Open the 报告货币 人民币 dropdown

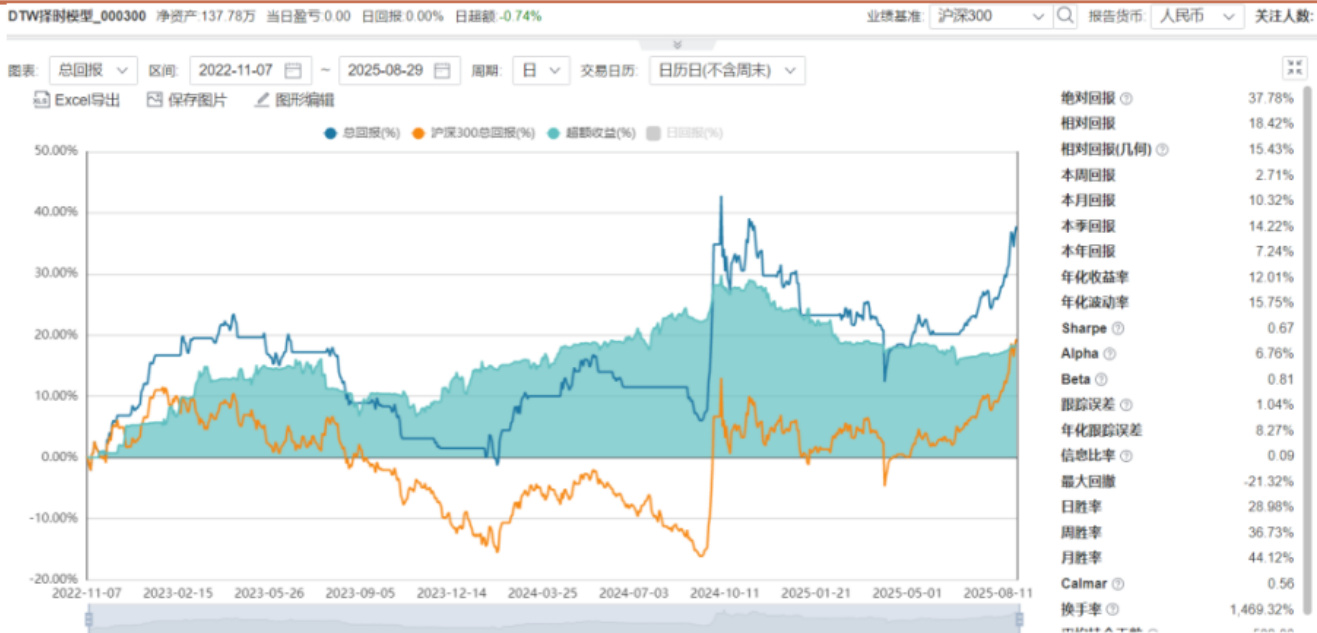pyautogui.click(x=1197, y=16)
